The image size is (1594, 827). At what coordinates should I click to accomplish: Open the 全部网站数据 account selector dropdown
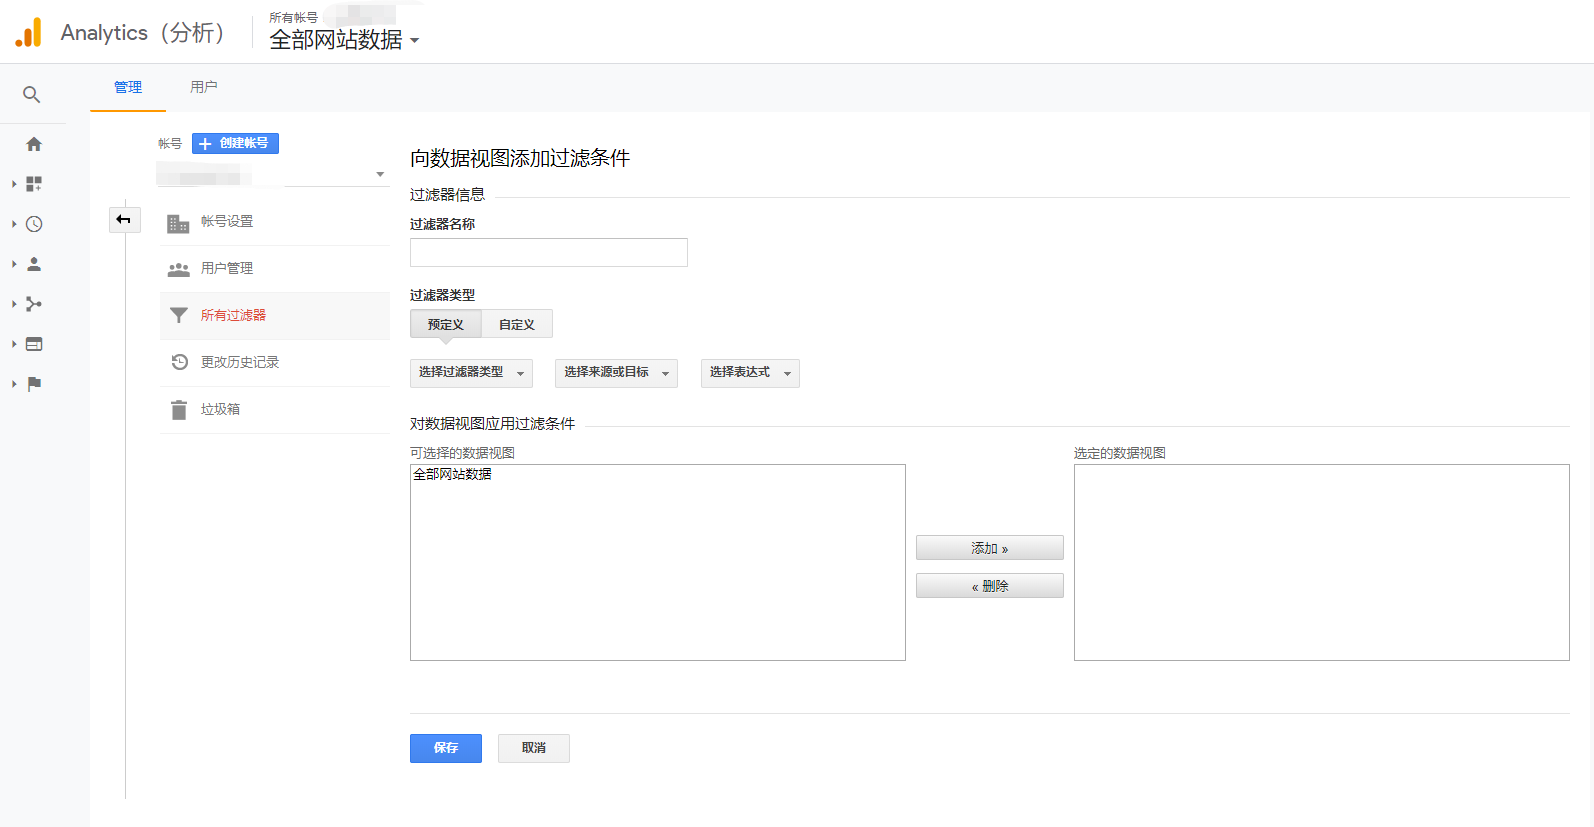pyautogui.click(x=344, y=40)
